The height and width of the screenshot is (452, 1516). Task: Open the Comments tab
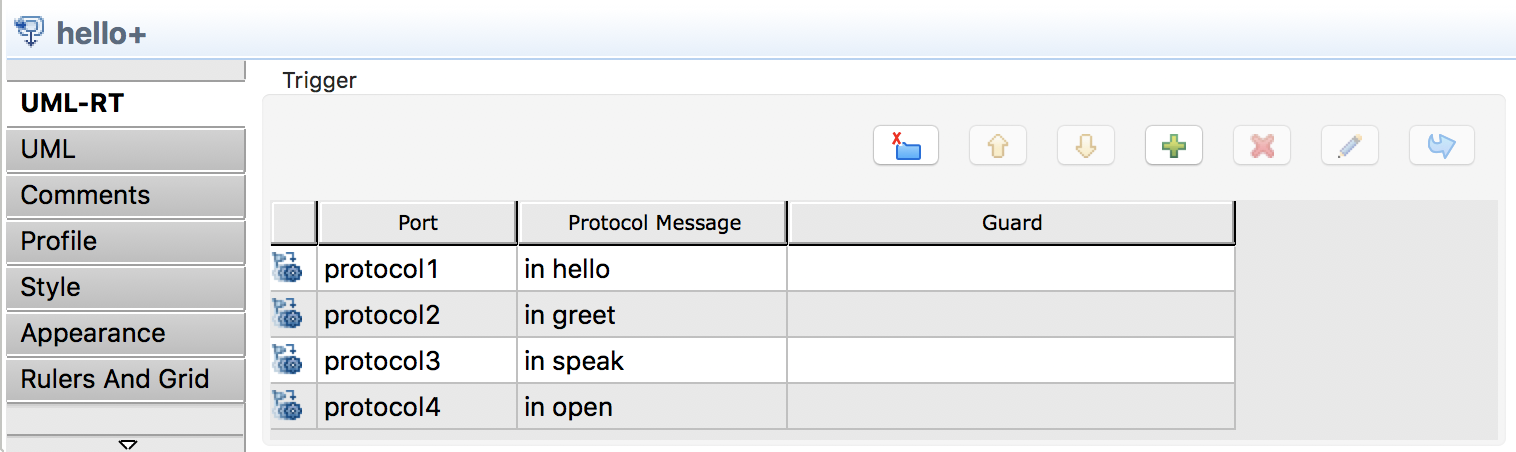click(x=125, y=196)
